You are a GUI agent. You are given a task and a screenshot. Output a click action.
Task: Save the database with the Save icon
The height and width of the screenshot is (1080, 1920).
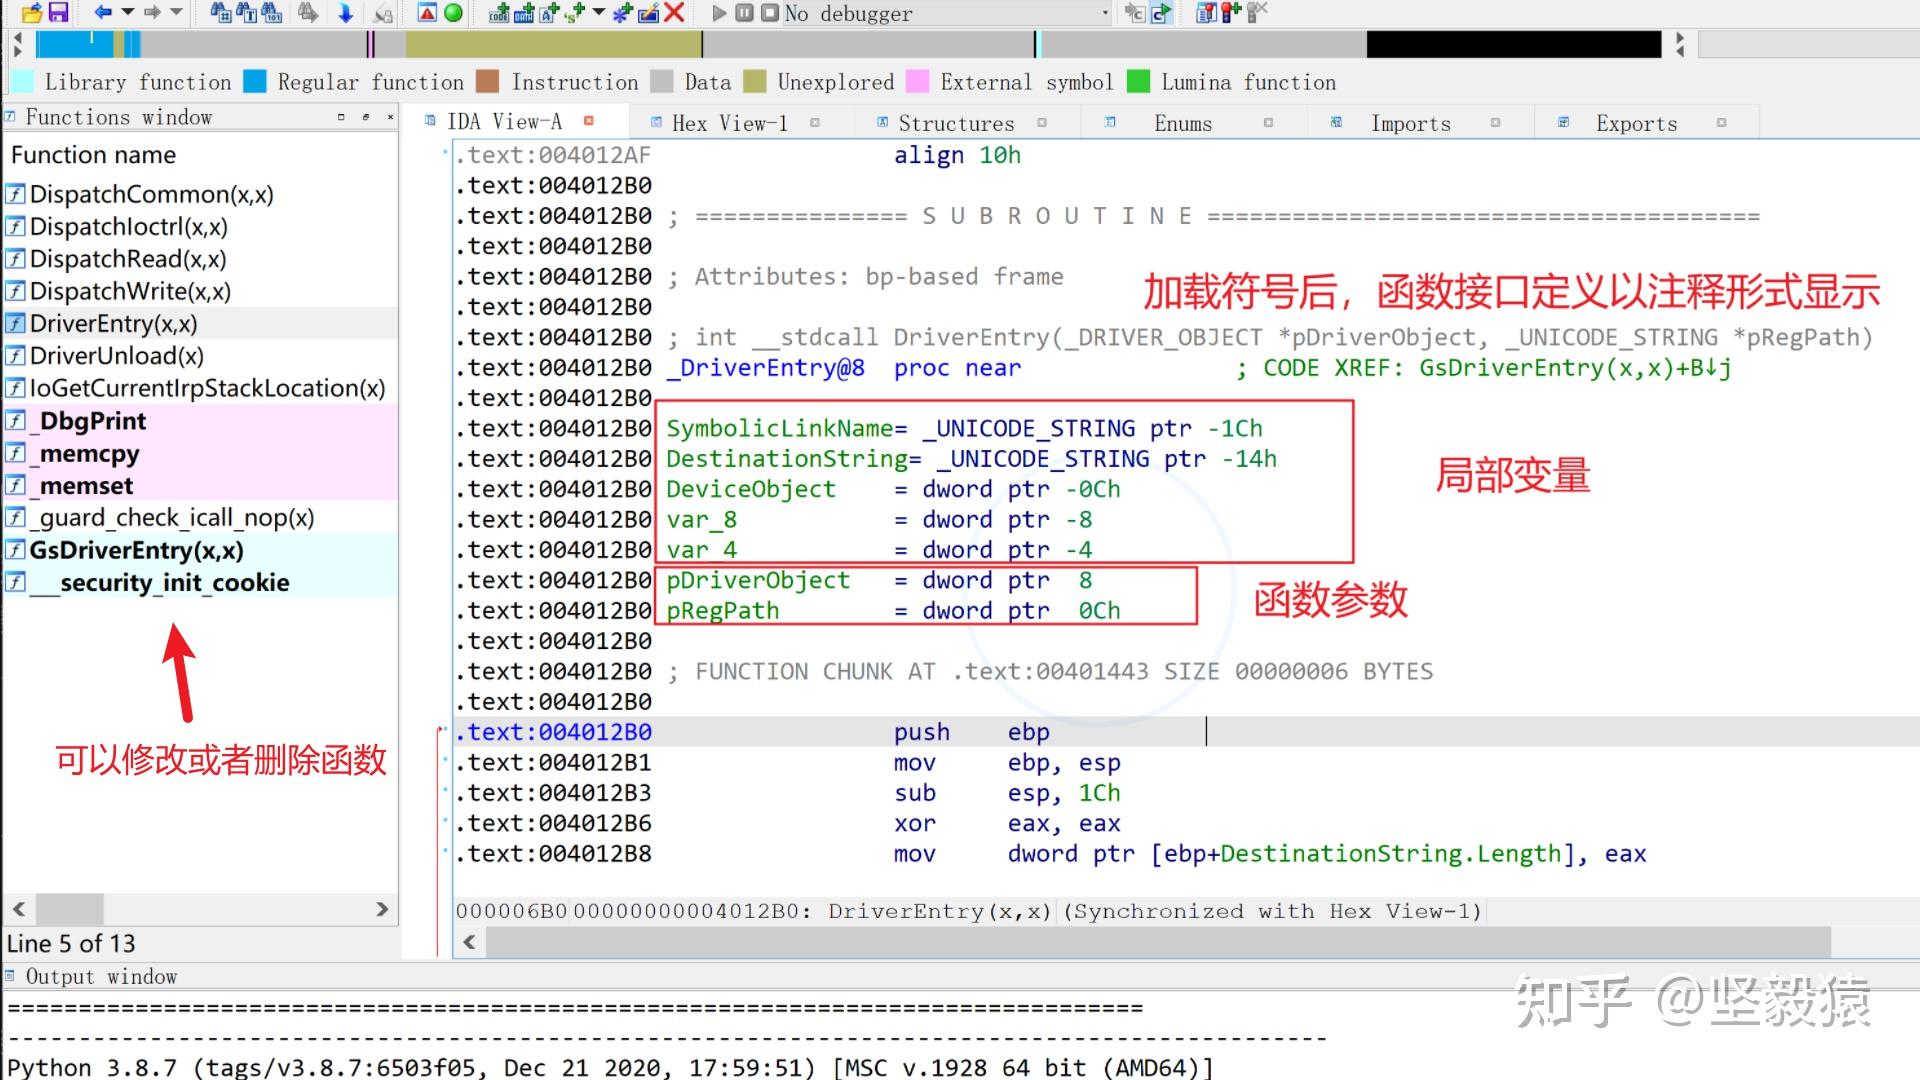57,13
